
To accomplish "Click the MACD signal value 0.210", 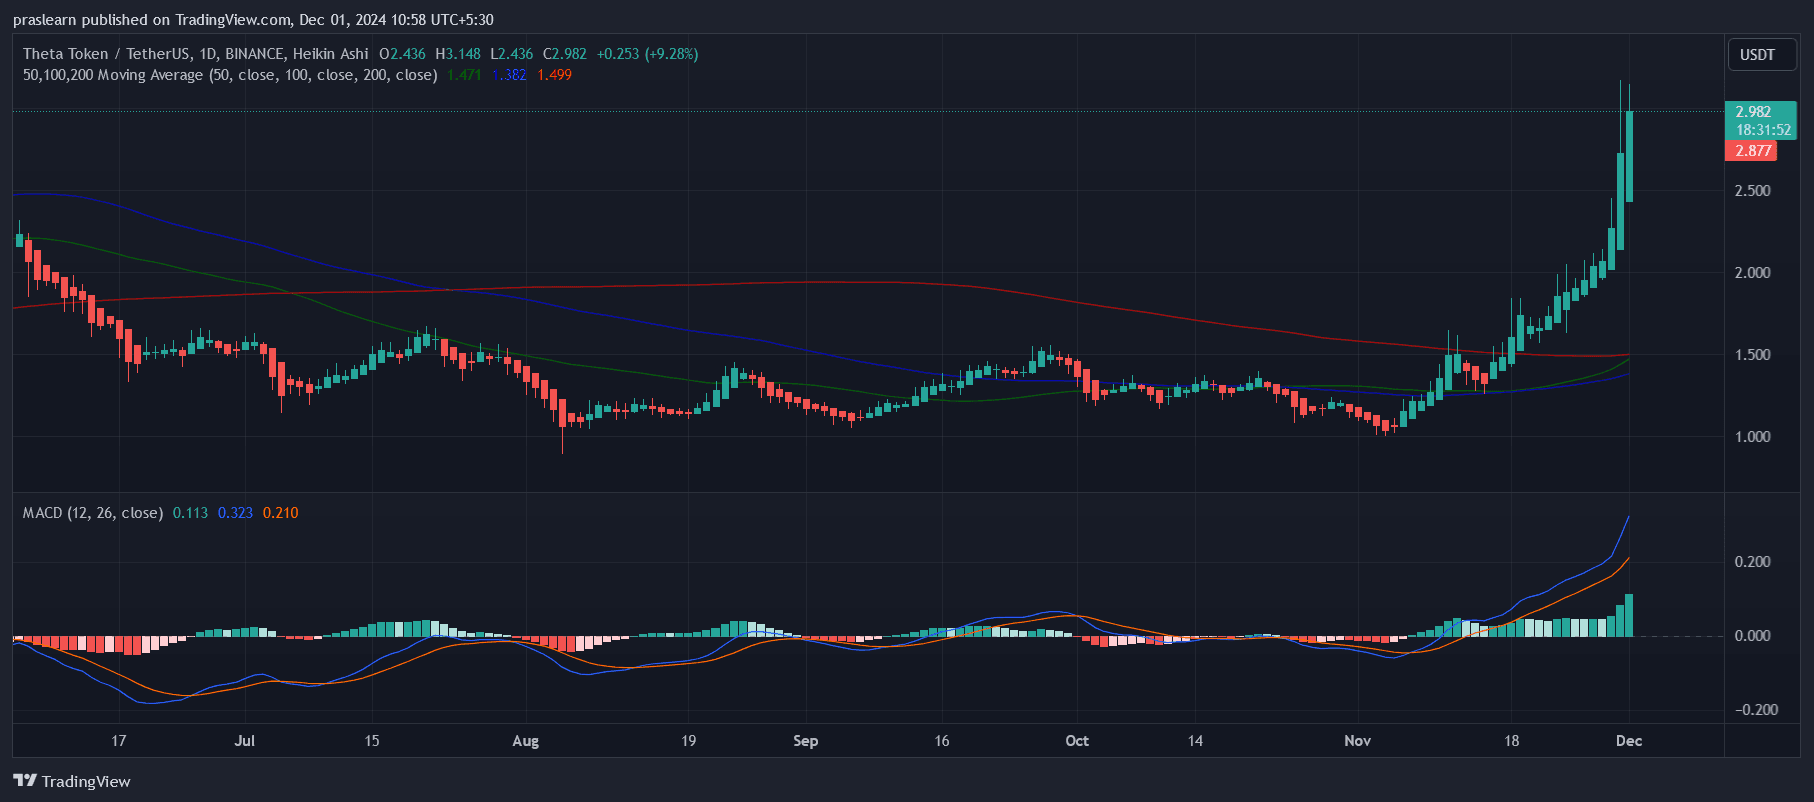I will point(281,513).
